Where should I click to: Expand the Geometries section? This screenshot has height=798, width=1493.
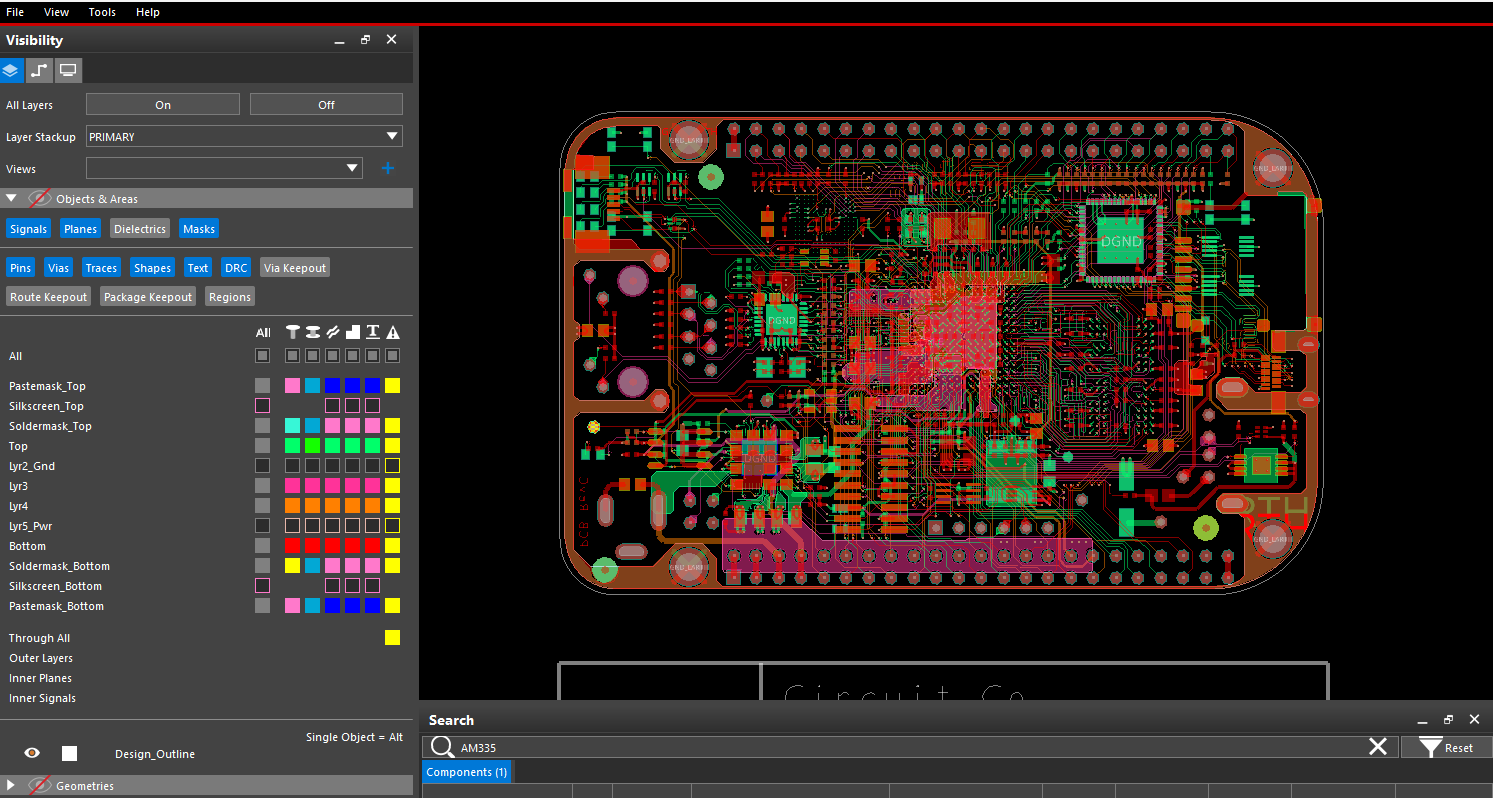coord(11,785)
